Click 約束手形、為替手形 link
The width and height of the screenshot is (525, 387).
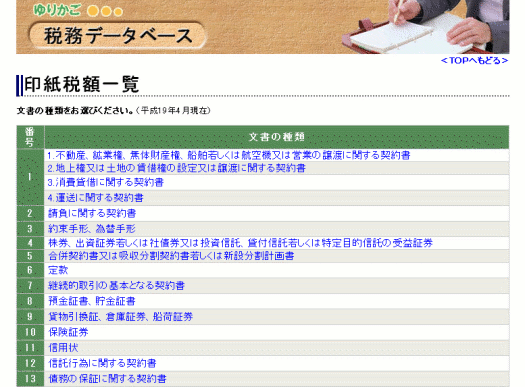(92, 229)
